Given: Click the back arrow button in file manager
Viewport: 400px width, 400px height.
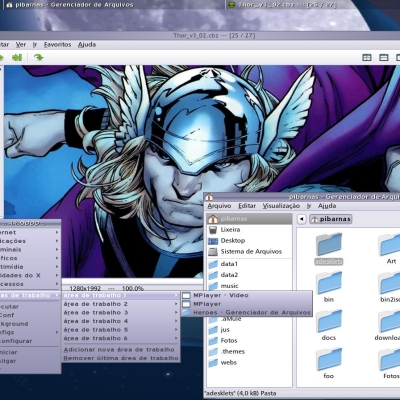Looking at the screenshot, I should (x=302, y=219).
